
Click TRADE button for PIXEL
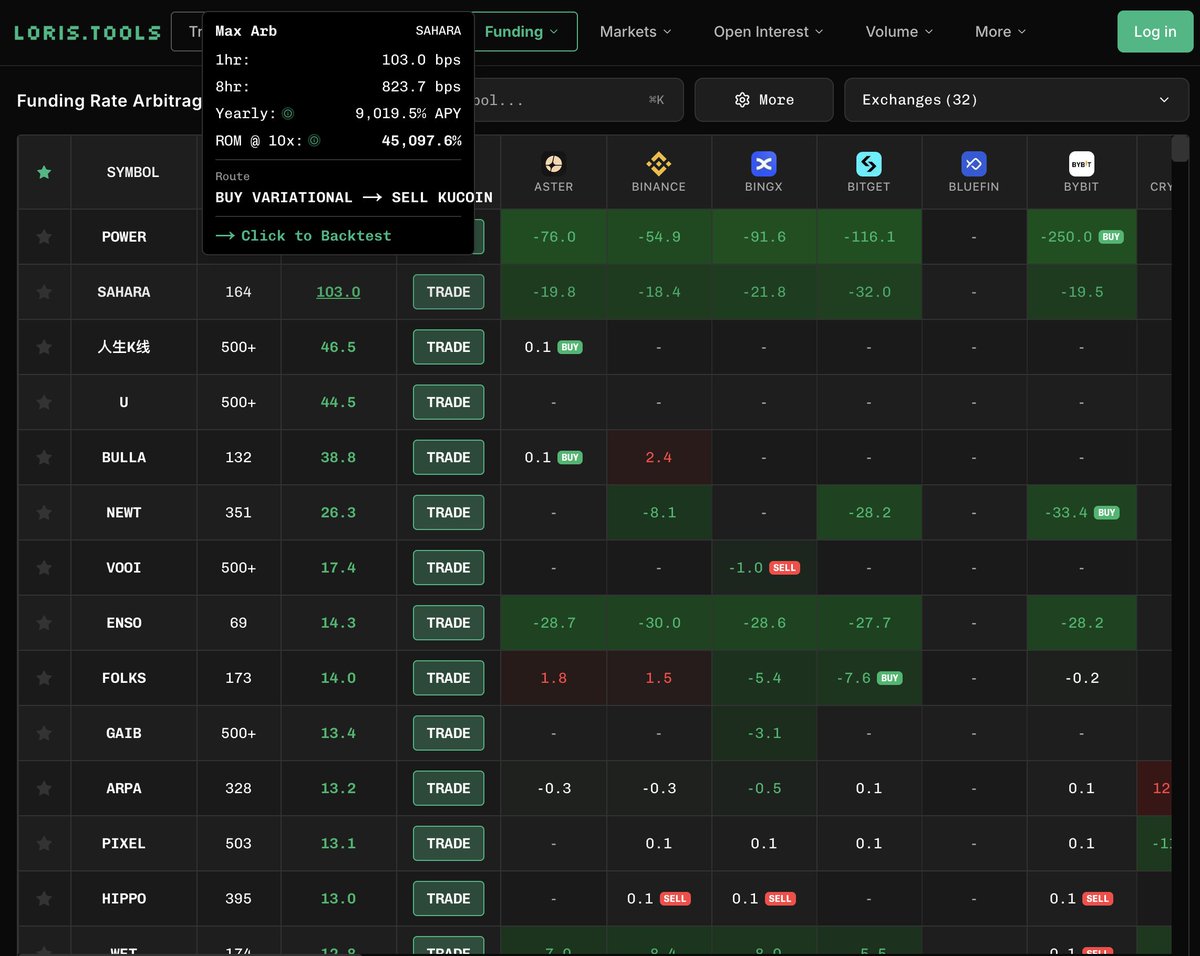coord(448,843)
